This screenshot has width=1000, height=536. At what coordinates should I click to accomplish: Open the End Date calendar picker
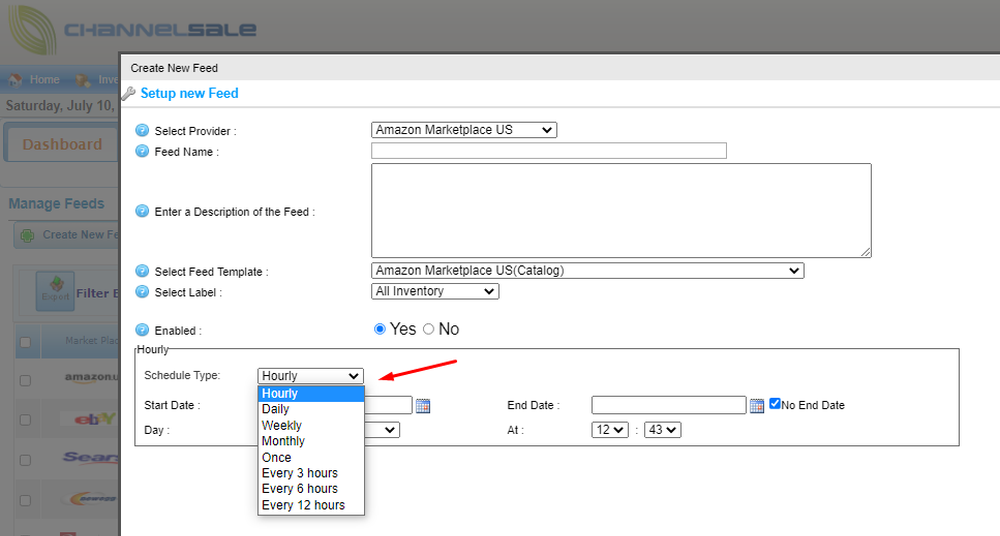point(757,405)
